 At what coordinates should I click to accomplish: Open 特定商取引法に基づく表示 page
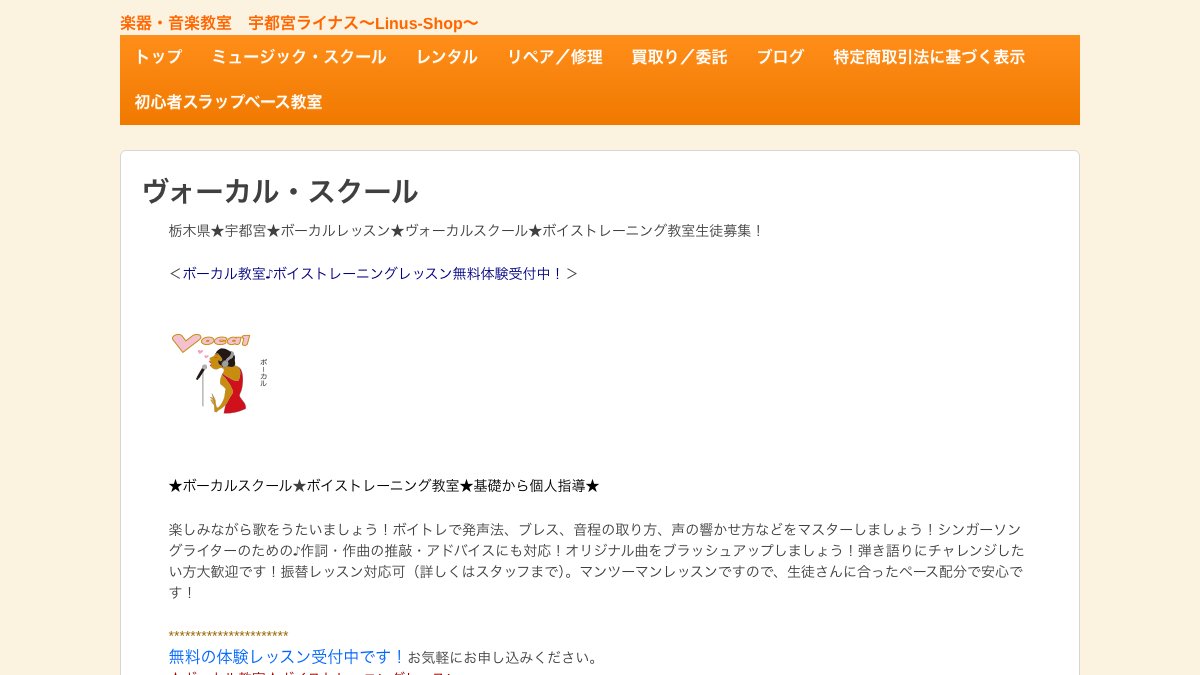[x=929, y=57]
